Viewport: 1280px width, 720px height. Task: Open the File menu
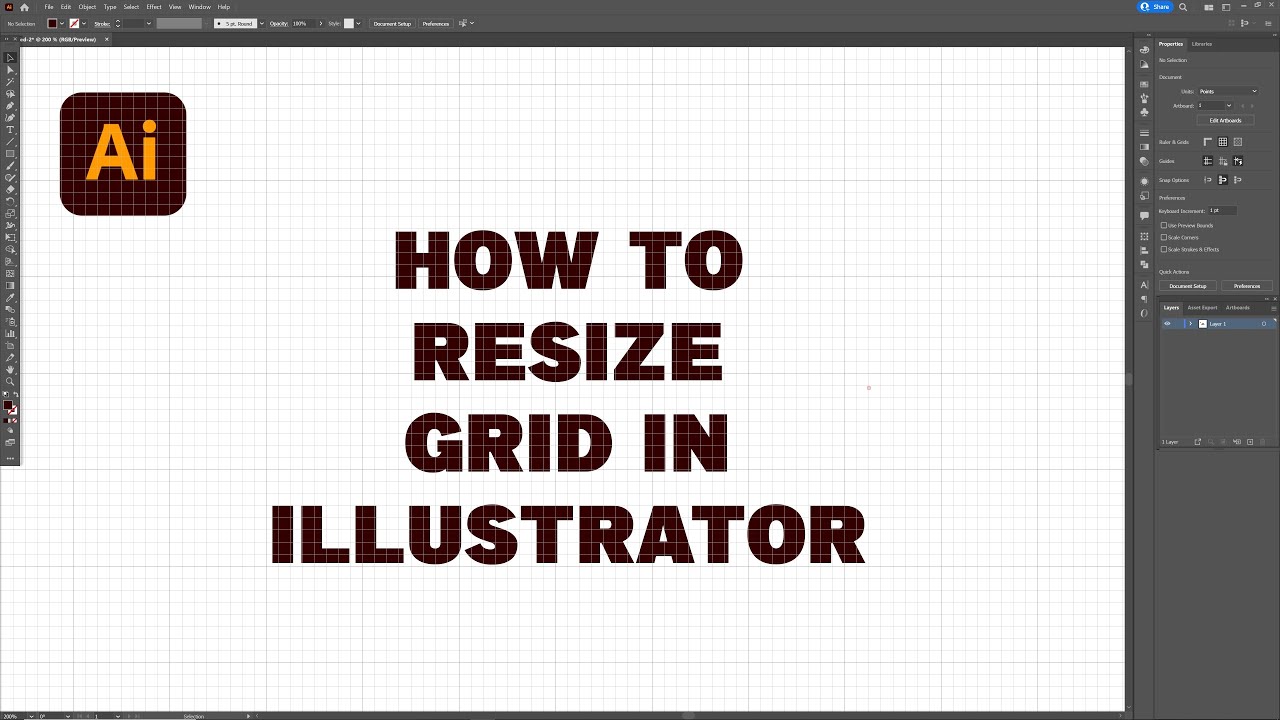pyautogui.click(x=48, y=7)
